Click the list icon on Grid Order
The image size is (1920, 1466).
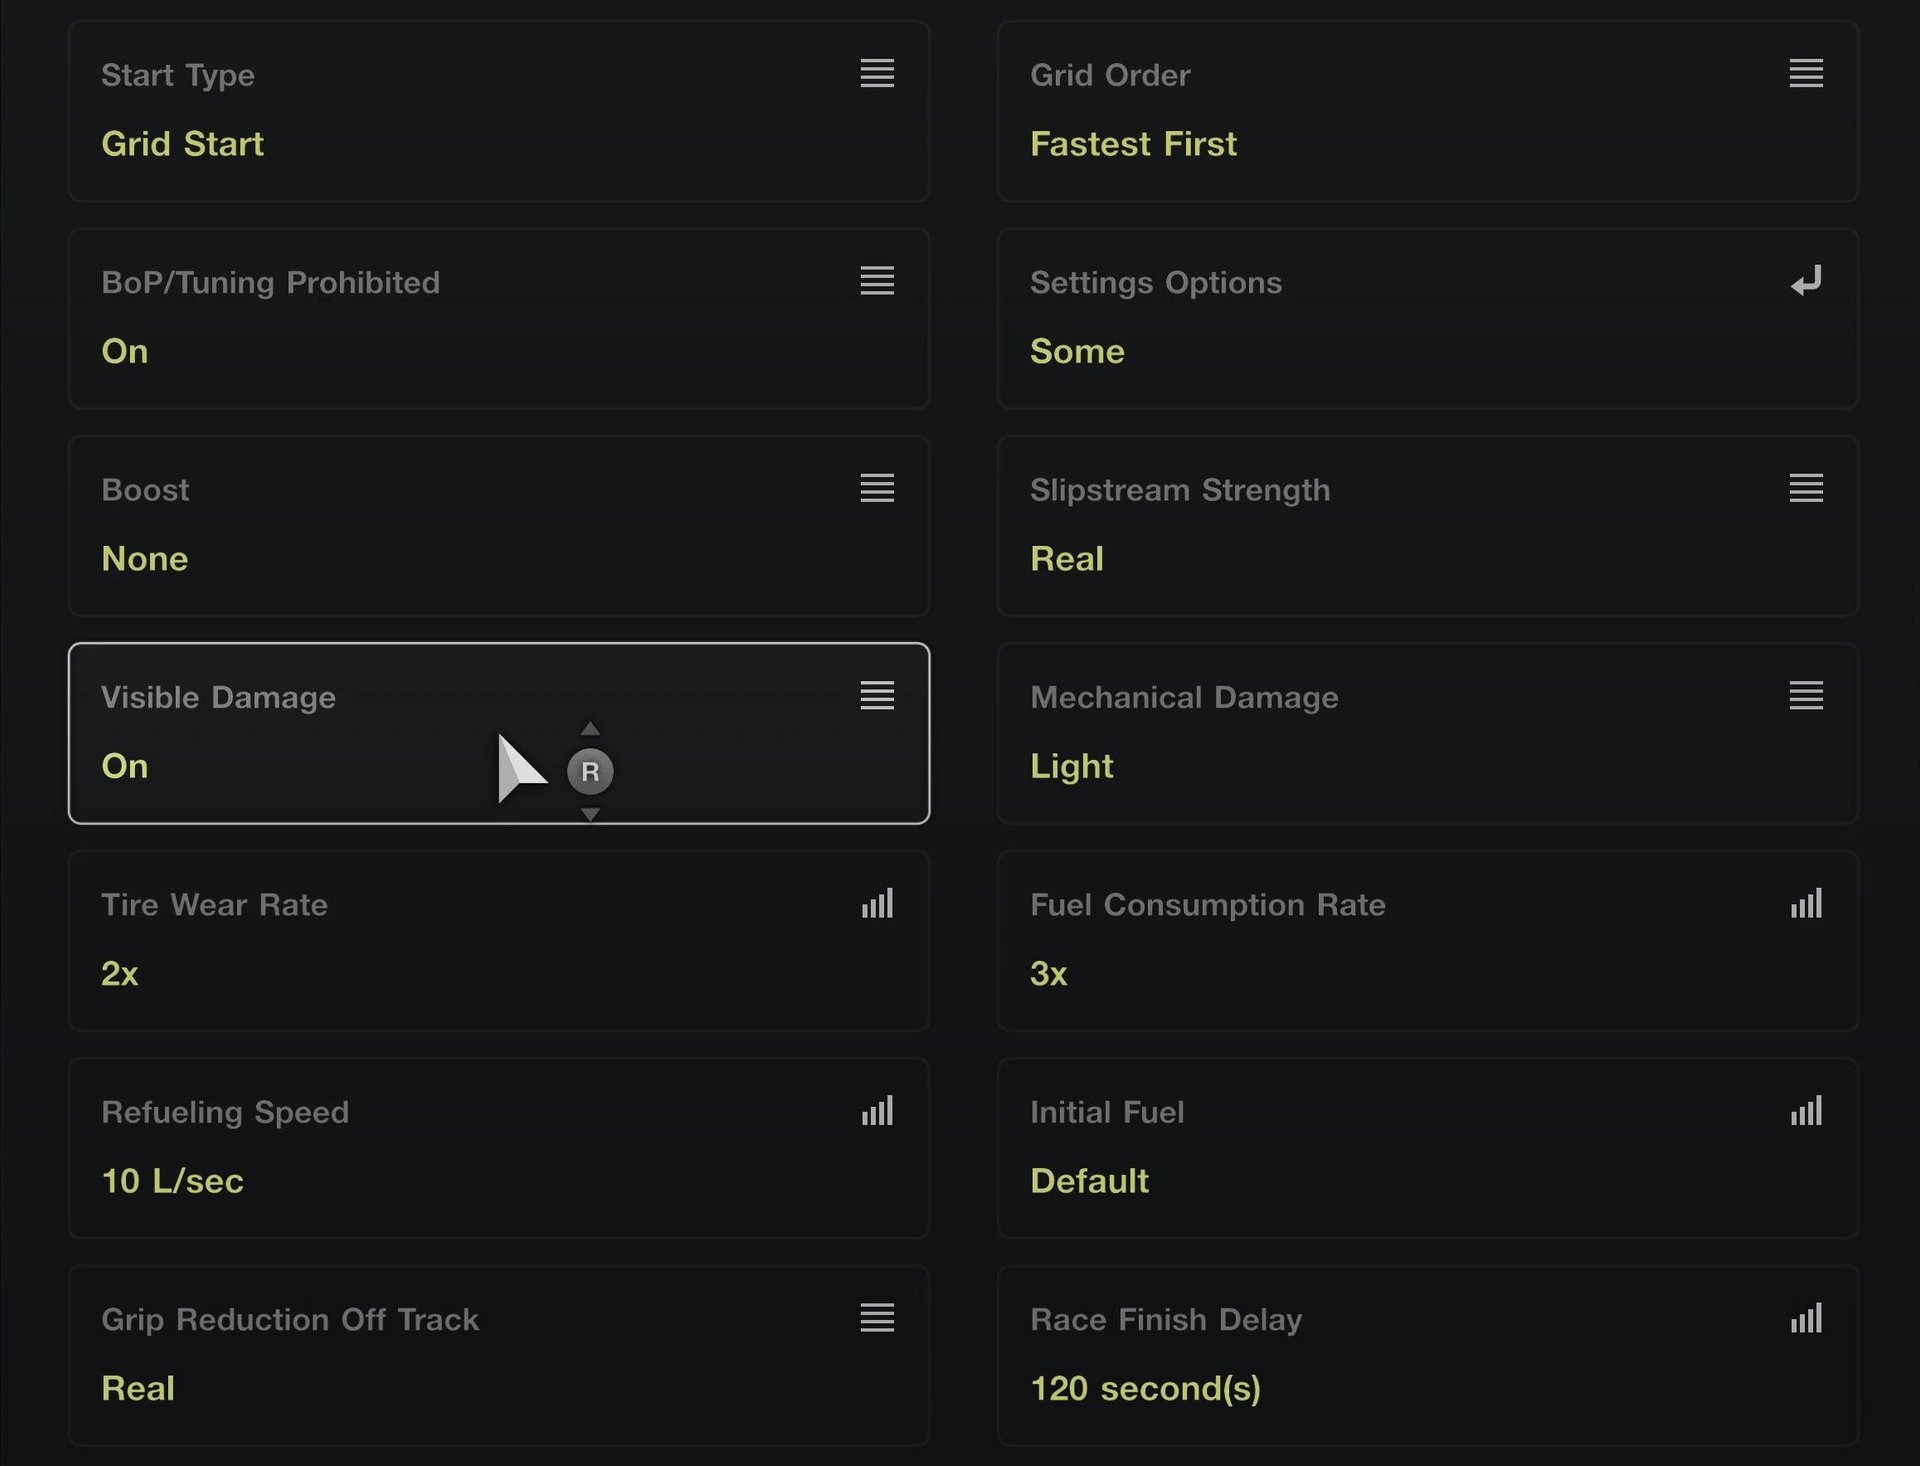pos(1805,73)
